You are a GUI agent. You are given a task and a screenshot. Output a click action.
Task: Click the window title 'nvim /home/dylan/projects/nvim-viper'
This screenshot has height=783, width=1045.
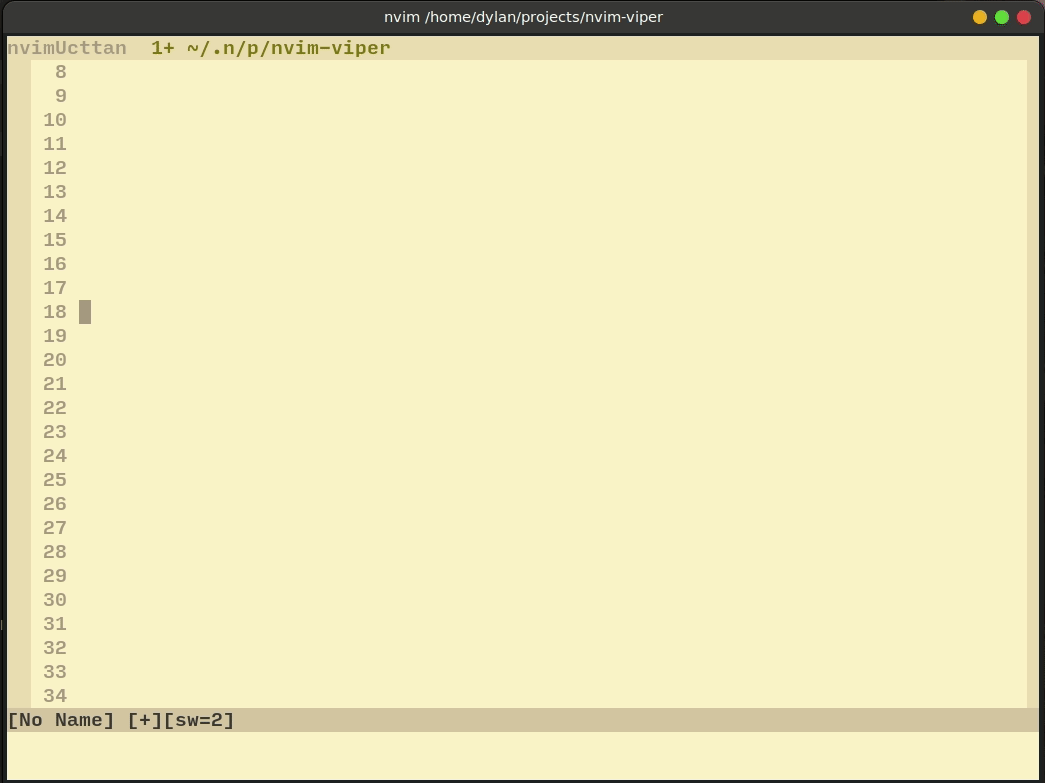click(x=523, y=17)
